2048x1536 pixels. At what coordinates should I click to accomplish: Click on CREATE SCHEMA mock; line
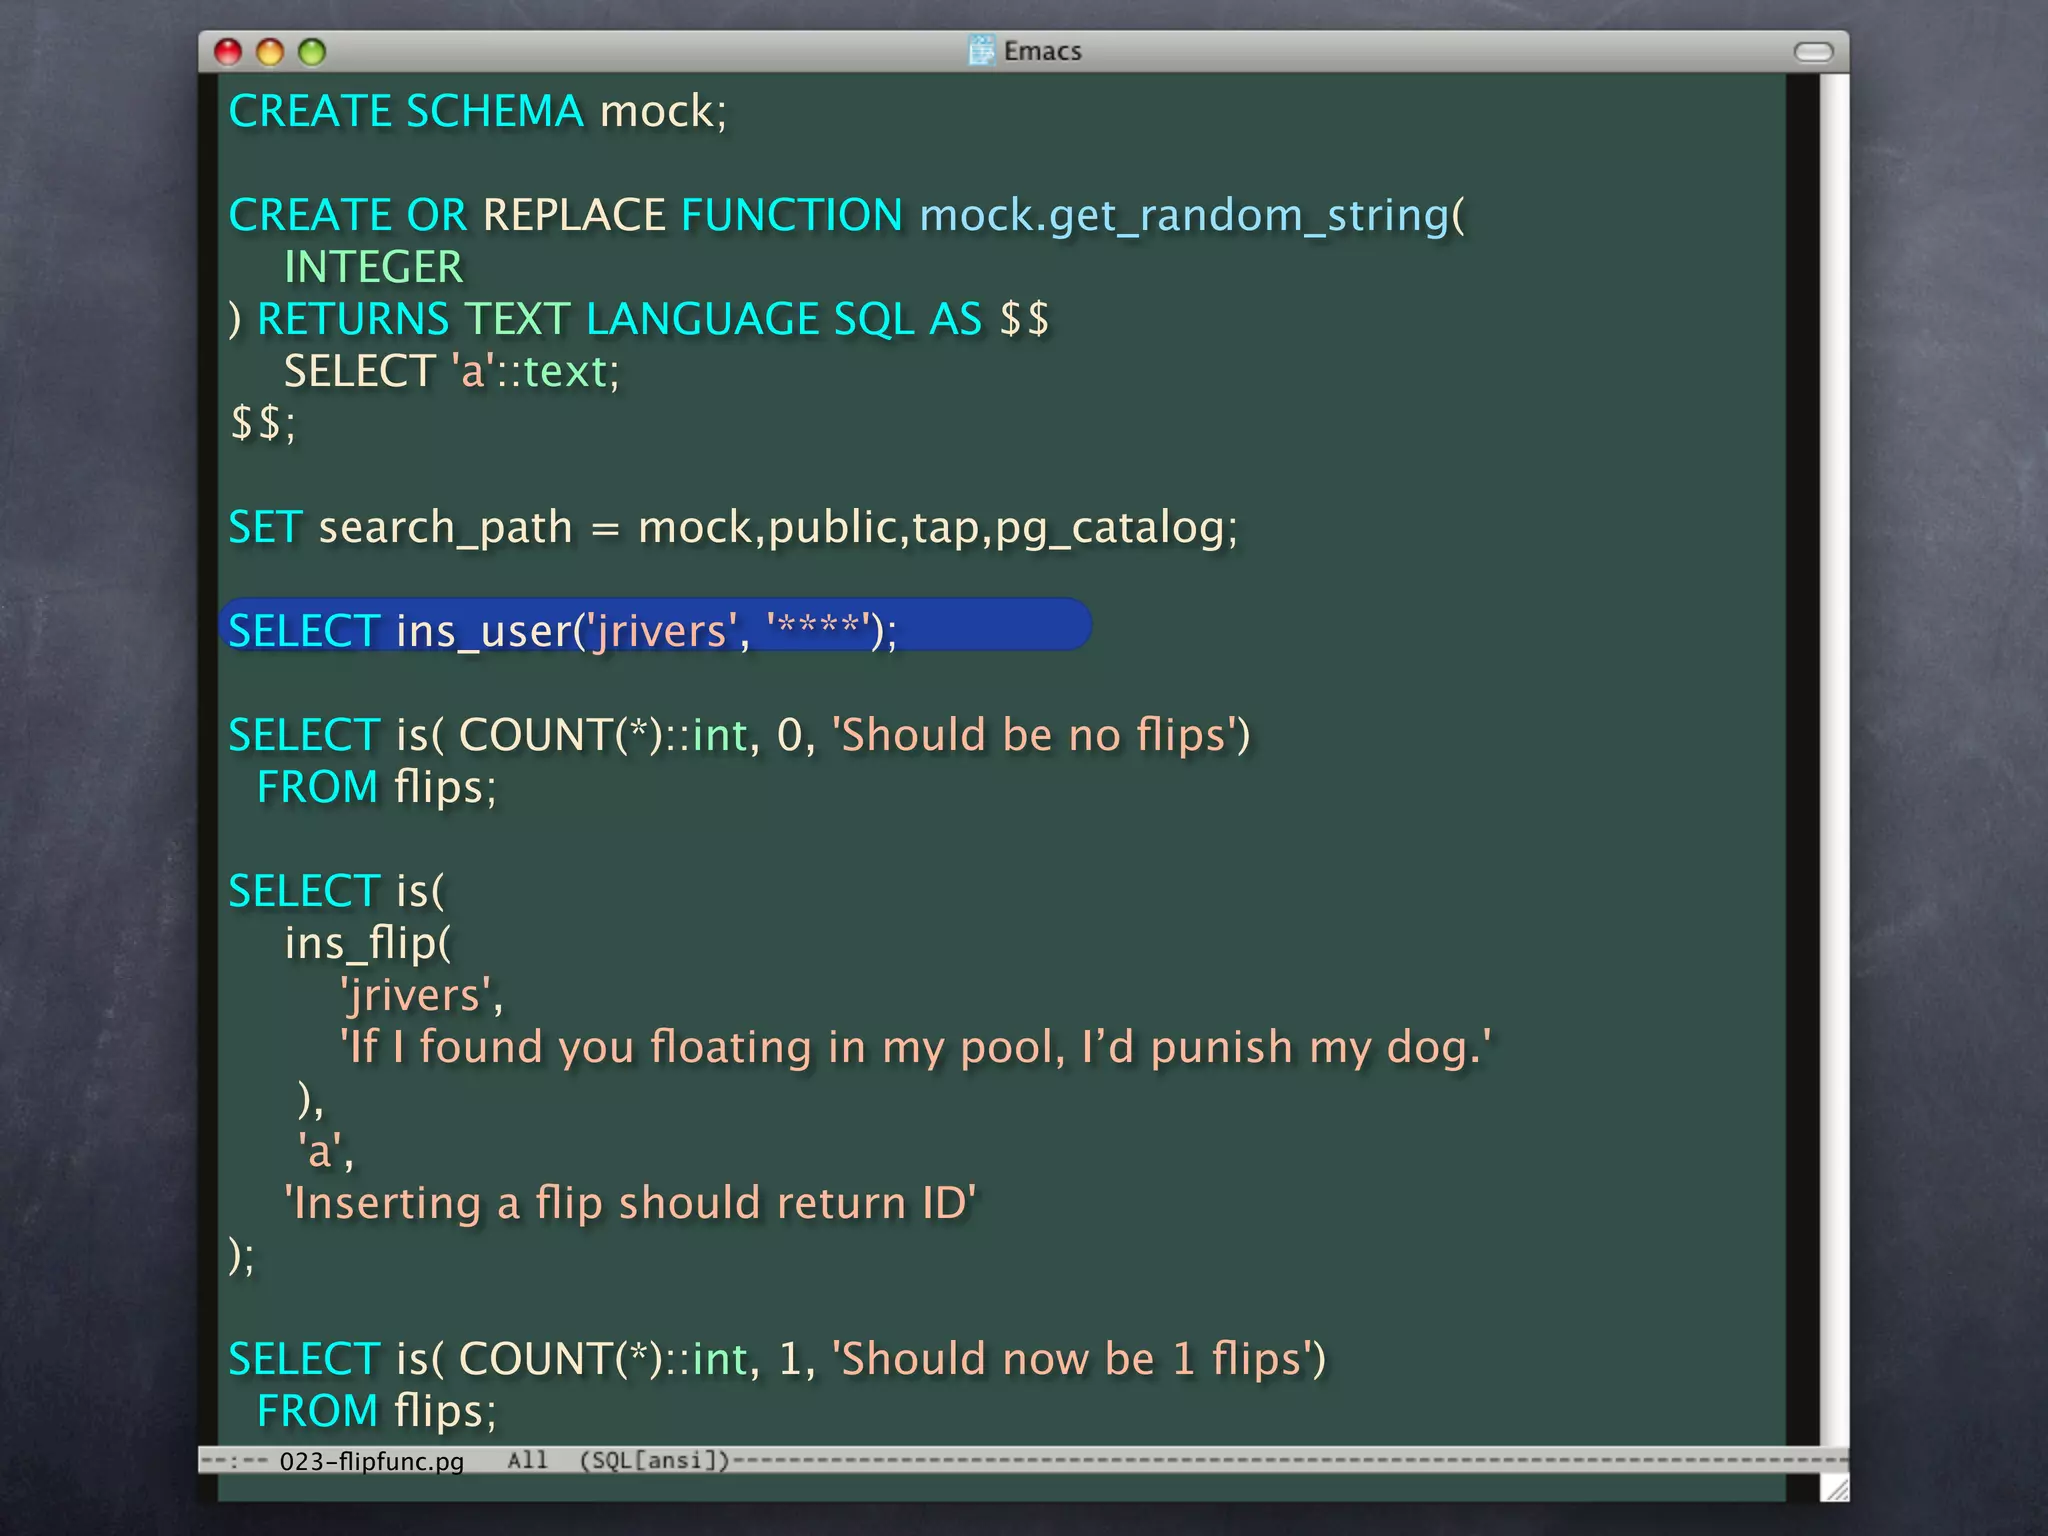[x=478, y=111]
